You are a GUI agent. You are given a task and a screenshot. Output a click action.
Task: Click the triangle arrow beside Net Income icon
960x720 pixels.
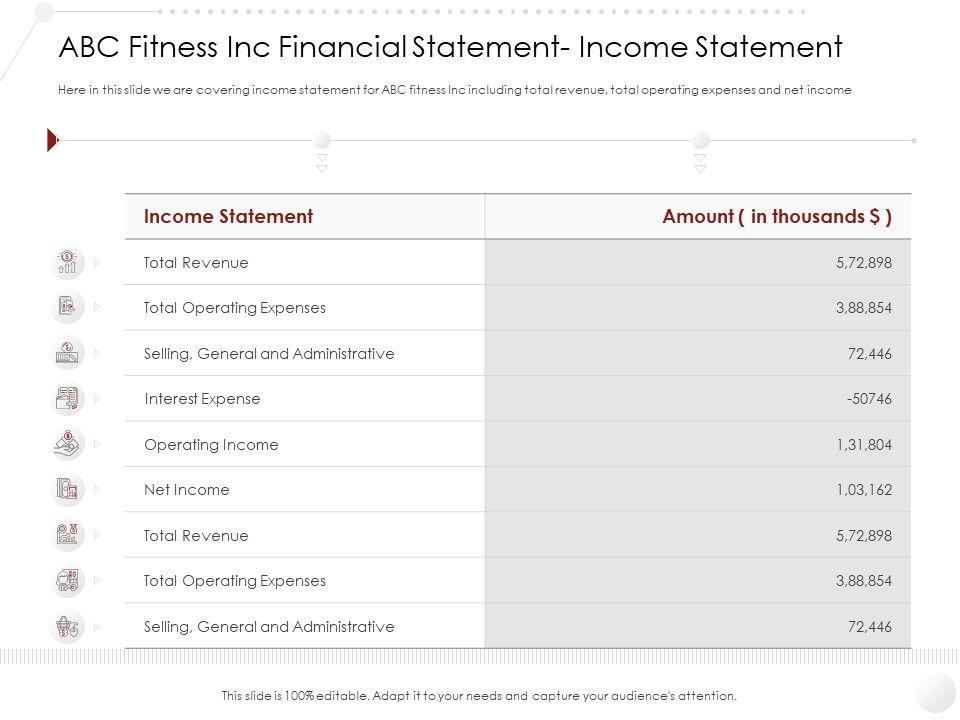pyautogui.click(x=97, y=490)
